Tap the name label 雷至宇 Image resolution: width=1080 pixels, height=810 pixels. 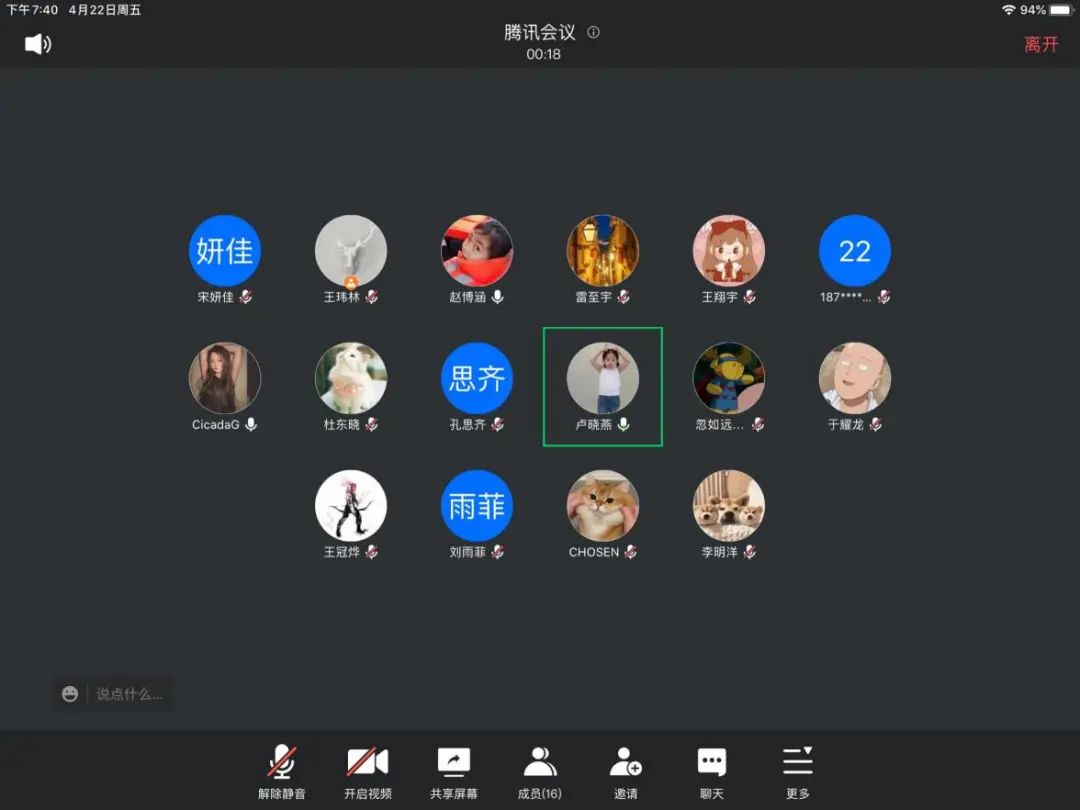(594, 297)
